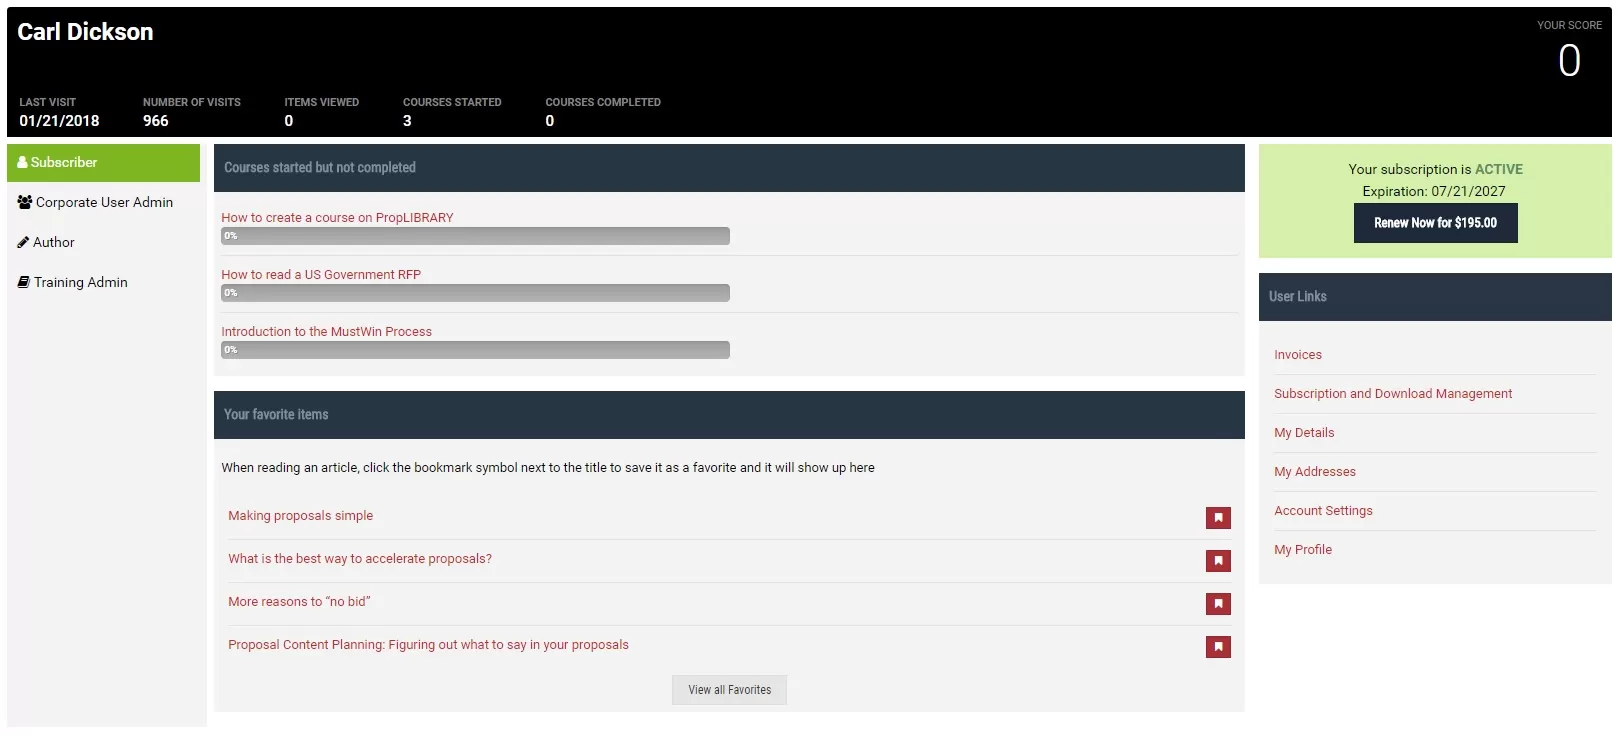Open Subscription and Download Management
1623x737 pixels.
(x=1392, y=394)
